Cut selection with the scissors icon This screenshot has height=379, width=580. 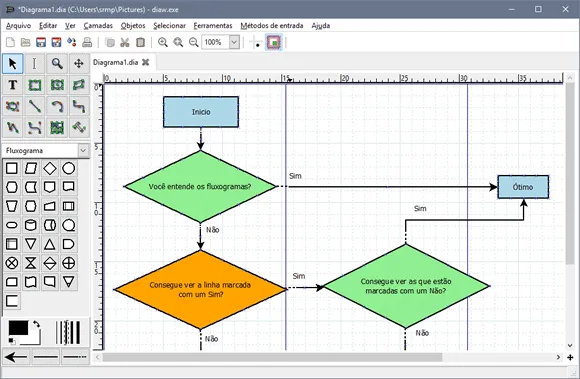[x=125, y=42]
